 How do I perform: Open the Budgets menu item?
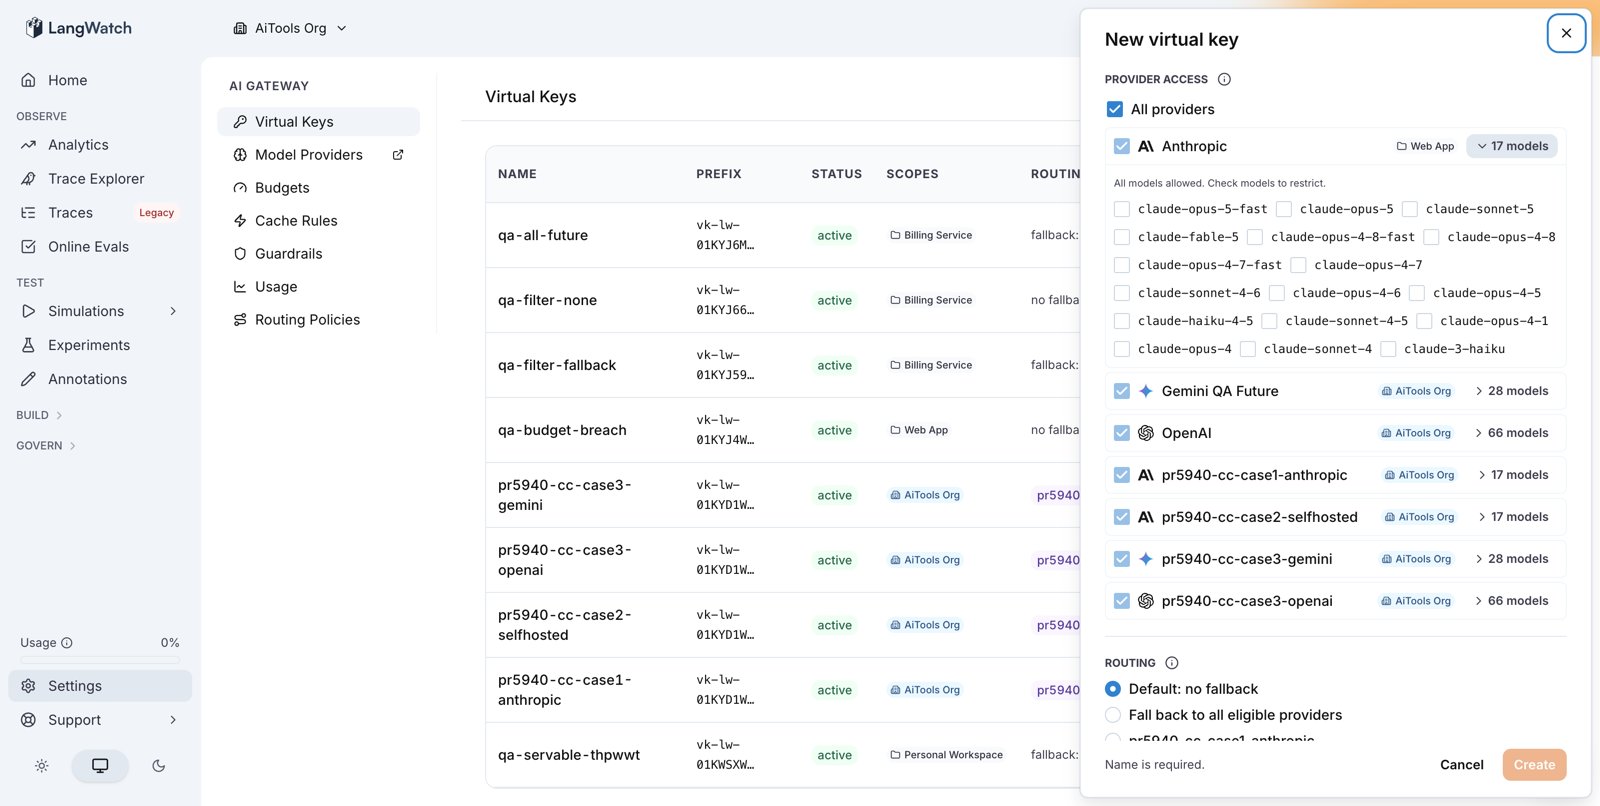[x=318, y=188]
